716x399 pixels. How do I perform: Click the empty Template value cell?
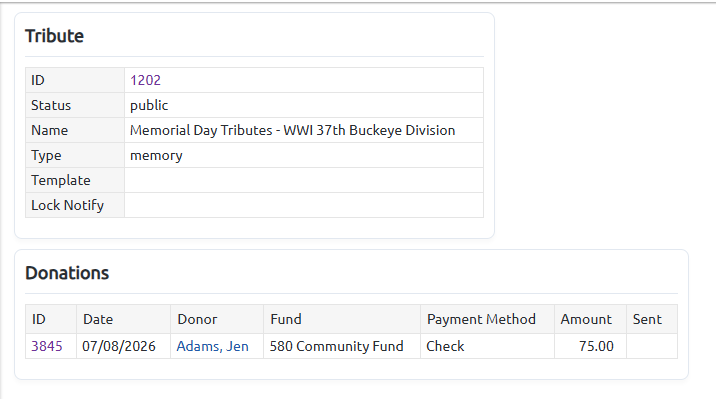304,180
